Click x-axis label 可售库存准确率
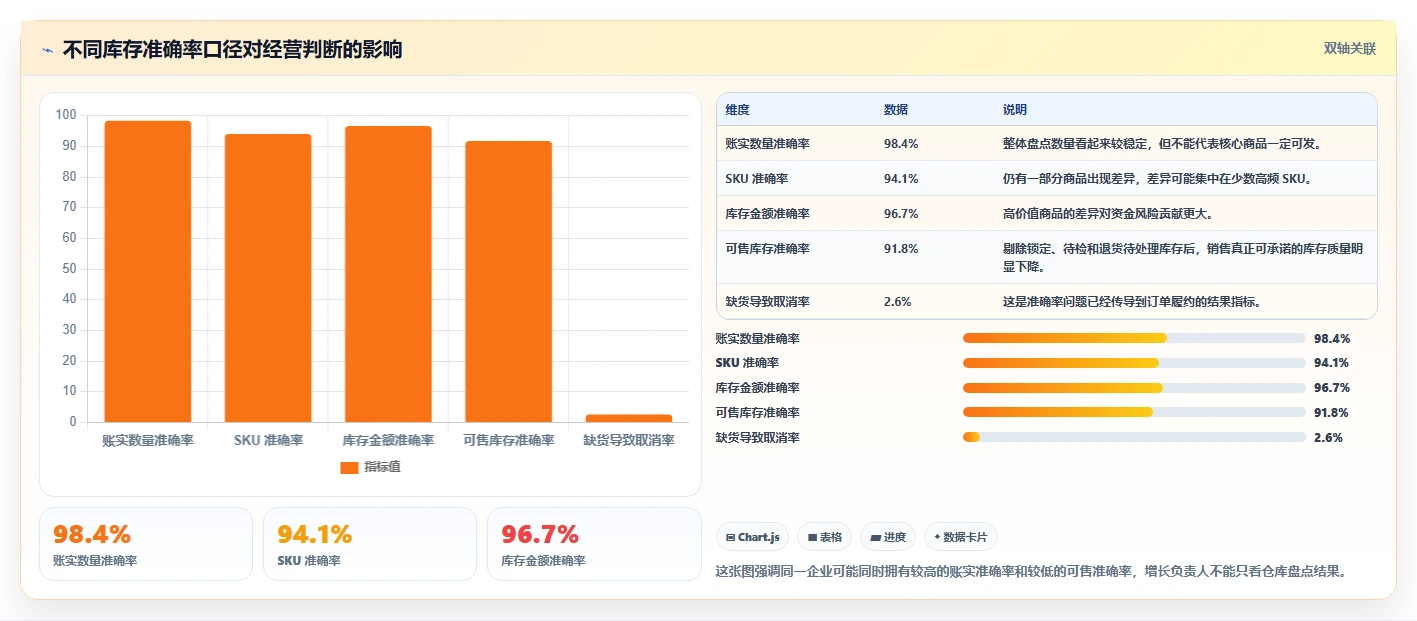This screenshot has height=621, width=1417. click(508, 440)
